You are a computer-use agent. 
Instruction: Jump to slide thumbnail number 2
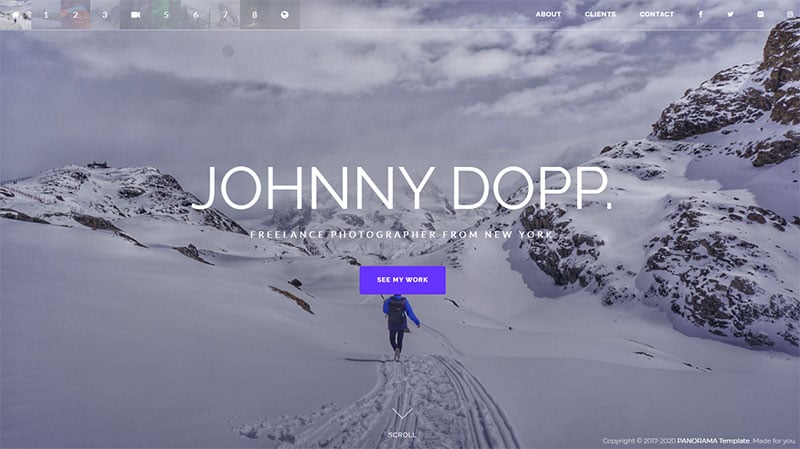coord(76,15)
